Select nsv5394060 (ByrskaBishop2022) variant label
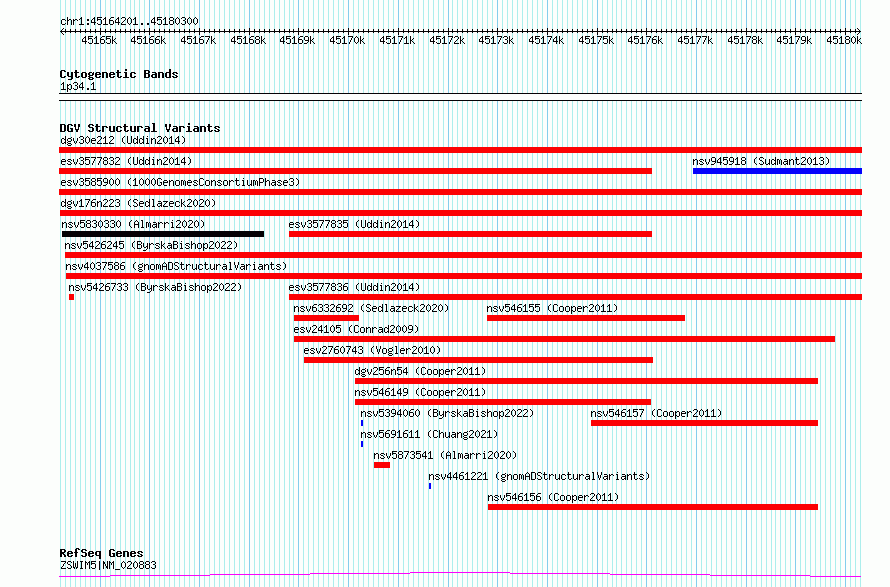The height and width of the screenshot is (587, 890). [x=447, y=413]
